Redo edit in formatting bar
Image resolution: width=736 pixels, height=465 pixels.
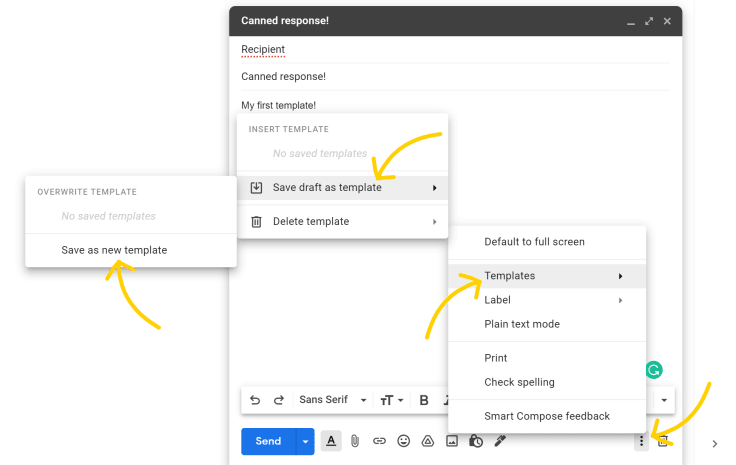(279, 400)
